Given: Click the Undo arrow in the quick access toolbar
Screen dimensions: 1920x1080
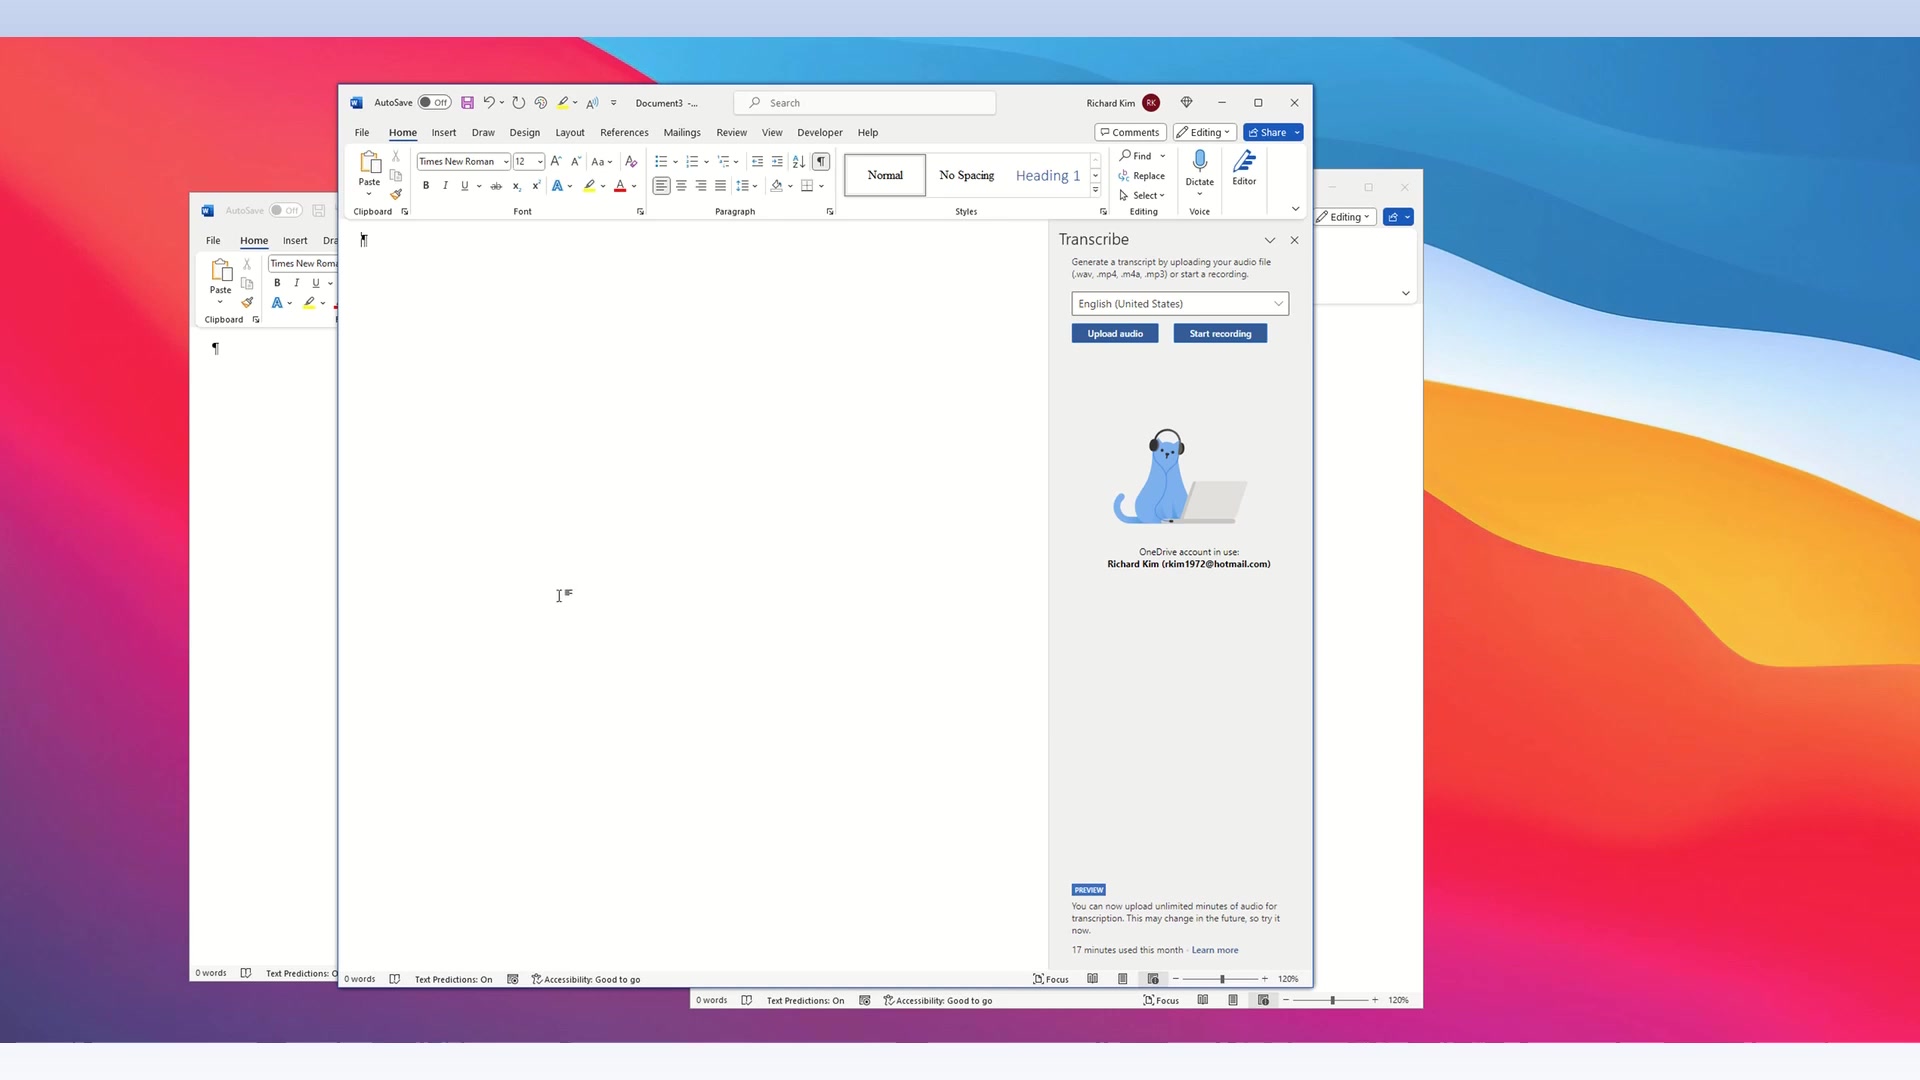Looking at the screenshot, I should pyautogui.click(x=488, y=102).
